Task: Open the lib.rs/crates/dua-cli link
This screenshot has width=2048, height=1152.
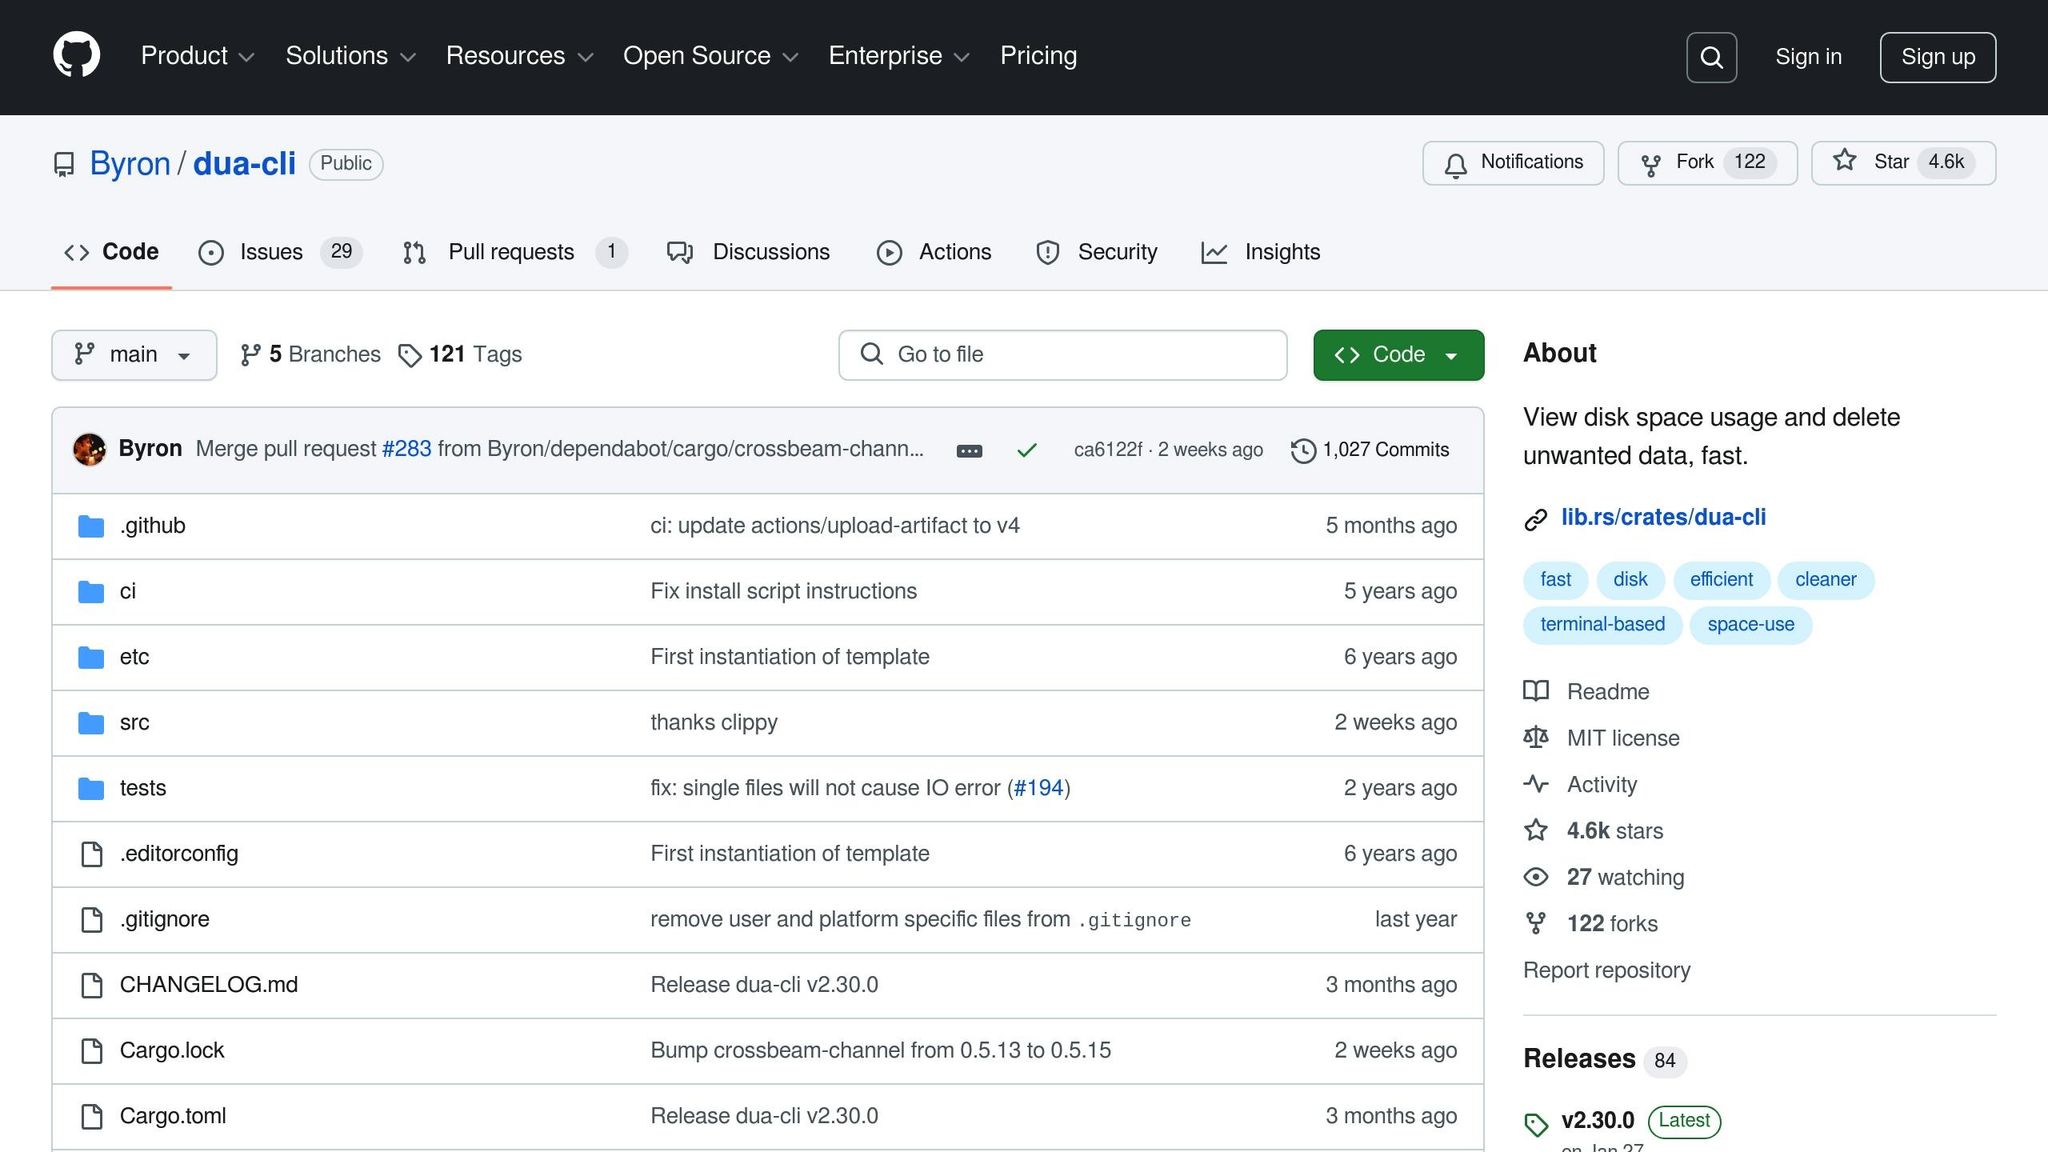Action: 1663,518
